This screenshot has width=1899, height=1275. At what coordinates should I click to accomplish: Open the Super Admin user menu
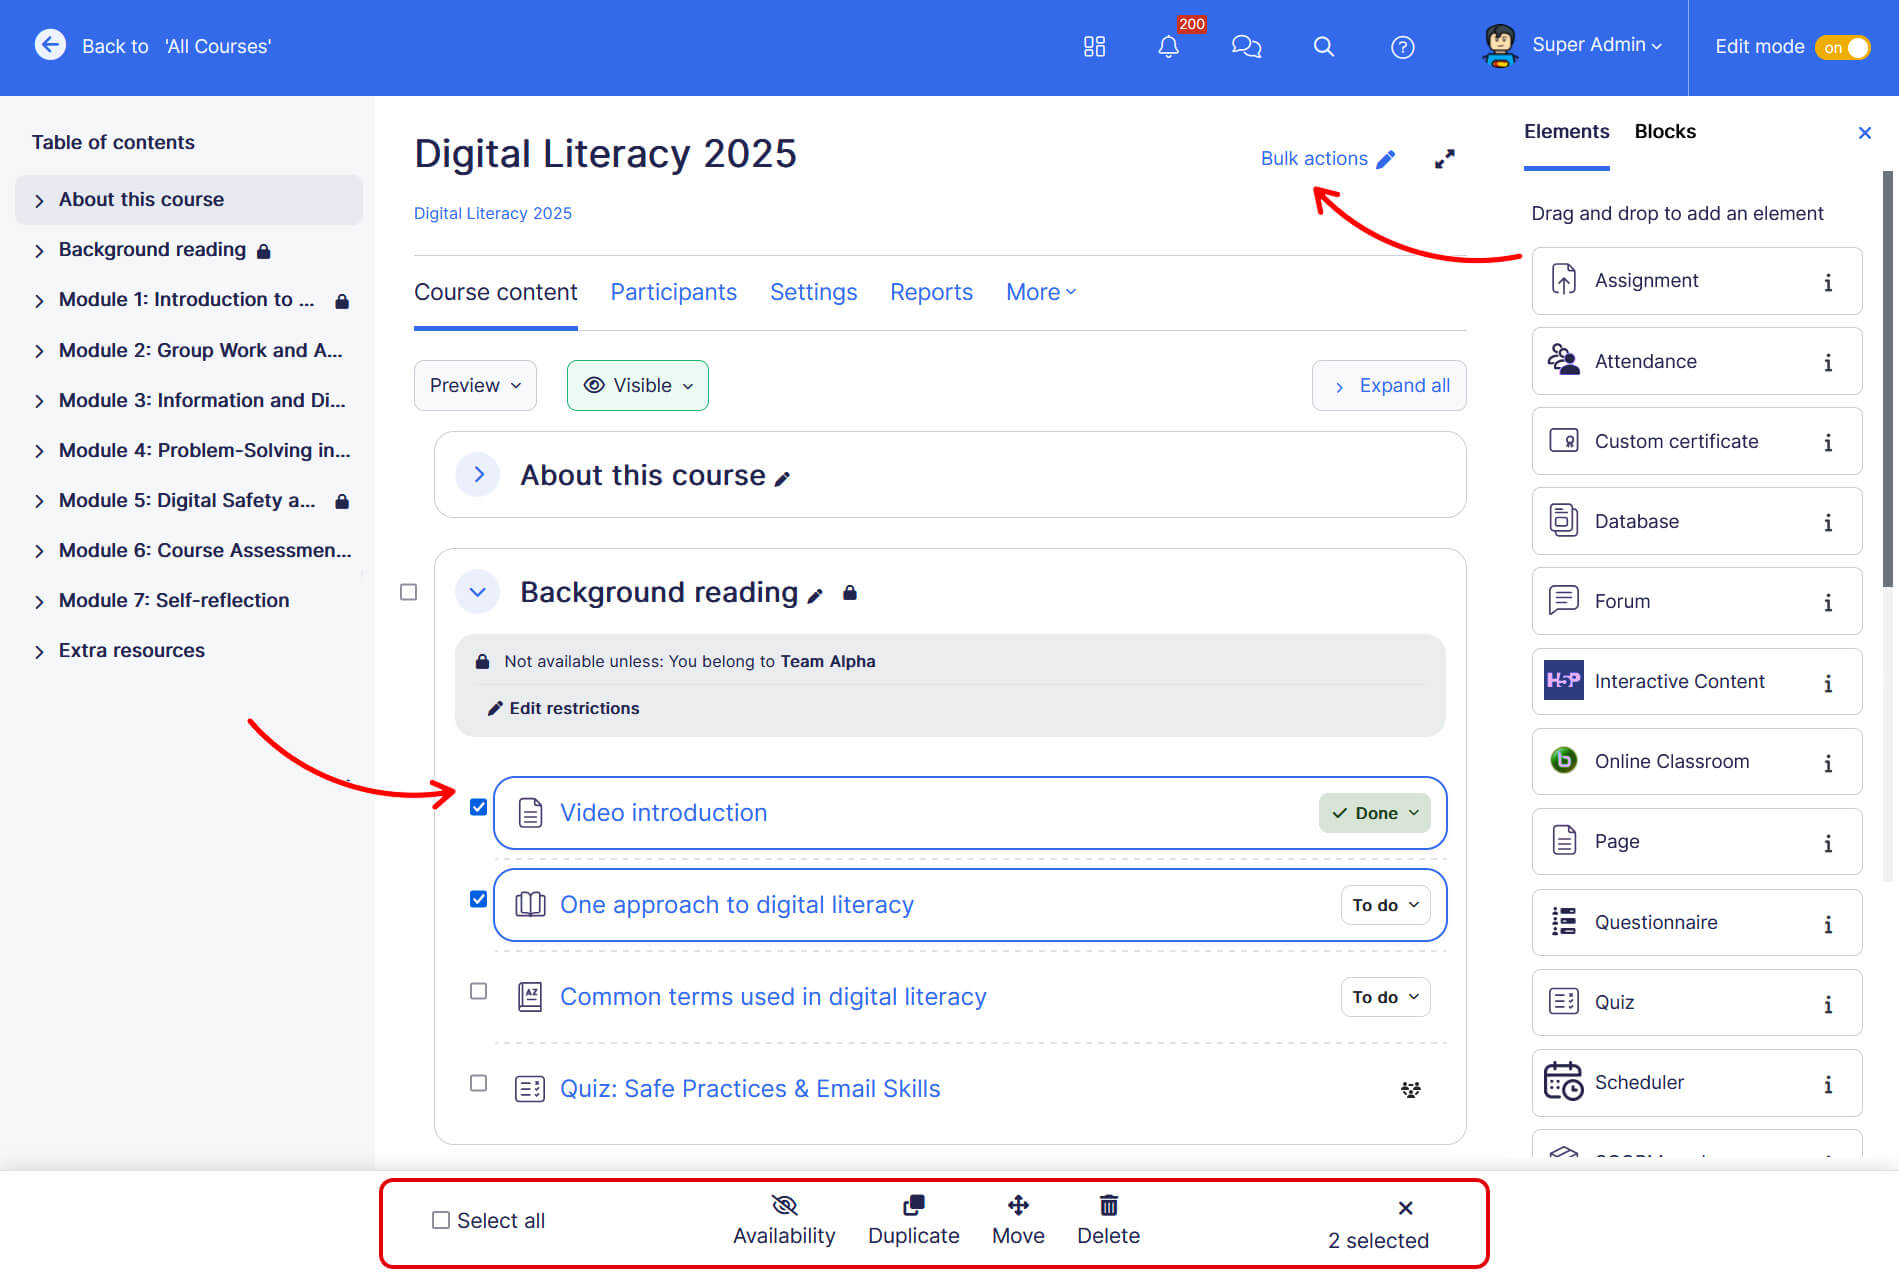(1571, 46)
